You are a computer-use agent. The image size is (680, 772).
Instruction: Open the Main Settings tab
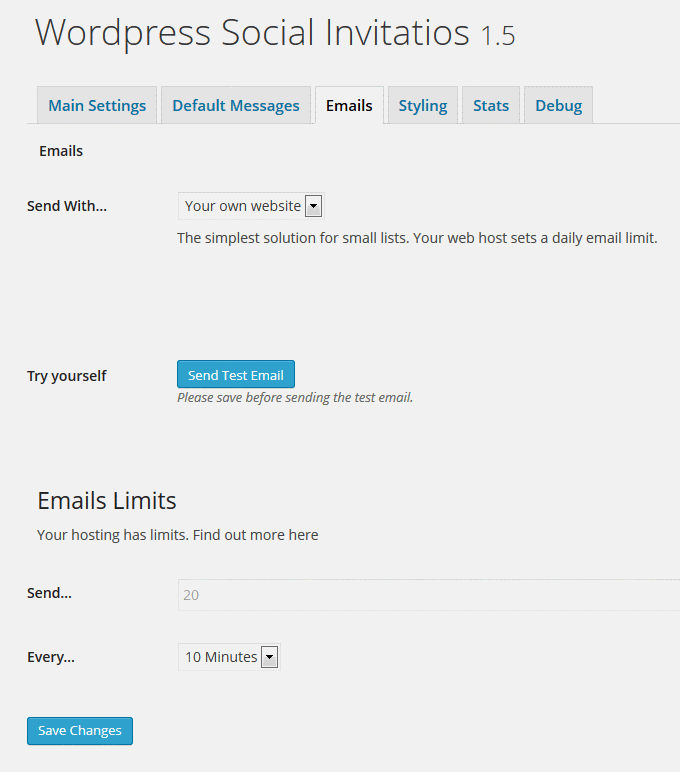pyautogui.click(x=97, y=105)
